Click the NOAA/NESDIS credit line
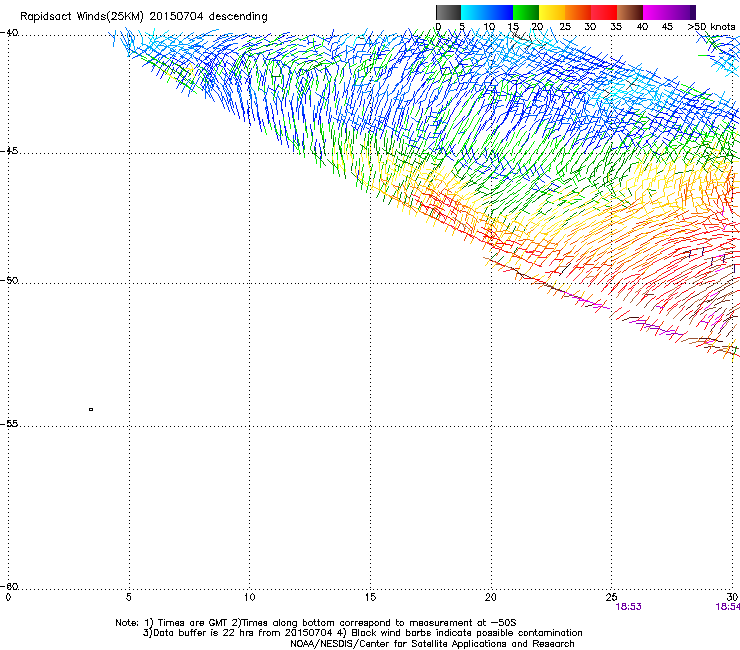The image size is (740, 650). (432, 644)
